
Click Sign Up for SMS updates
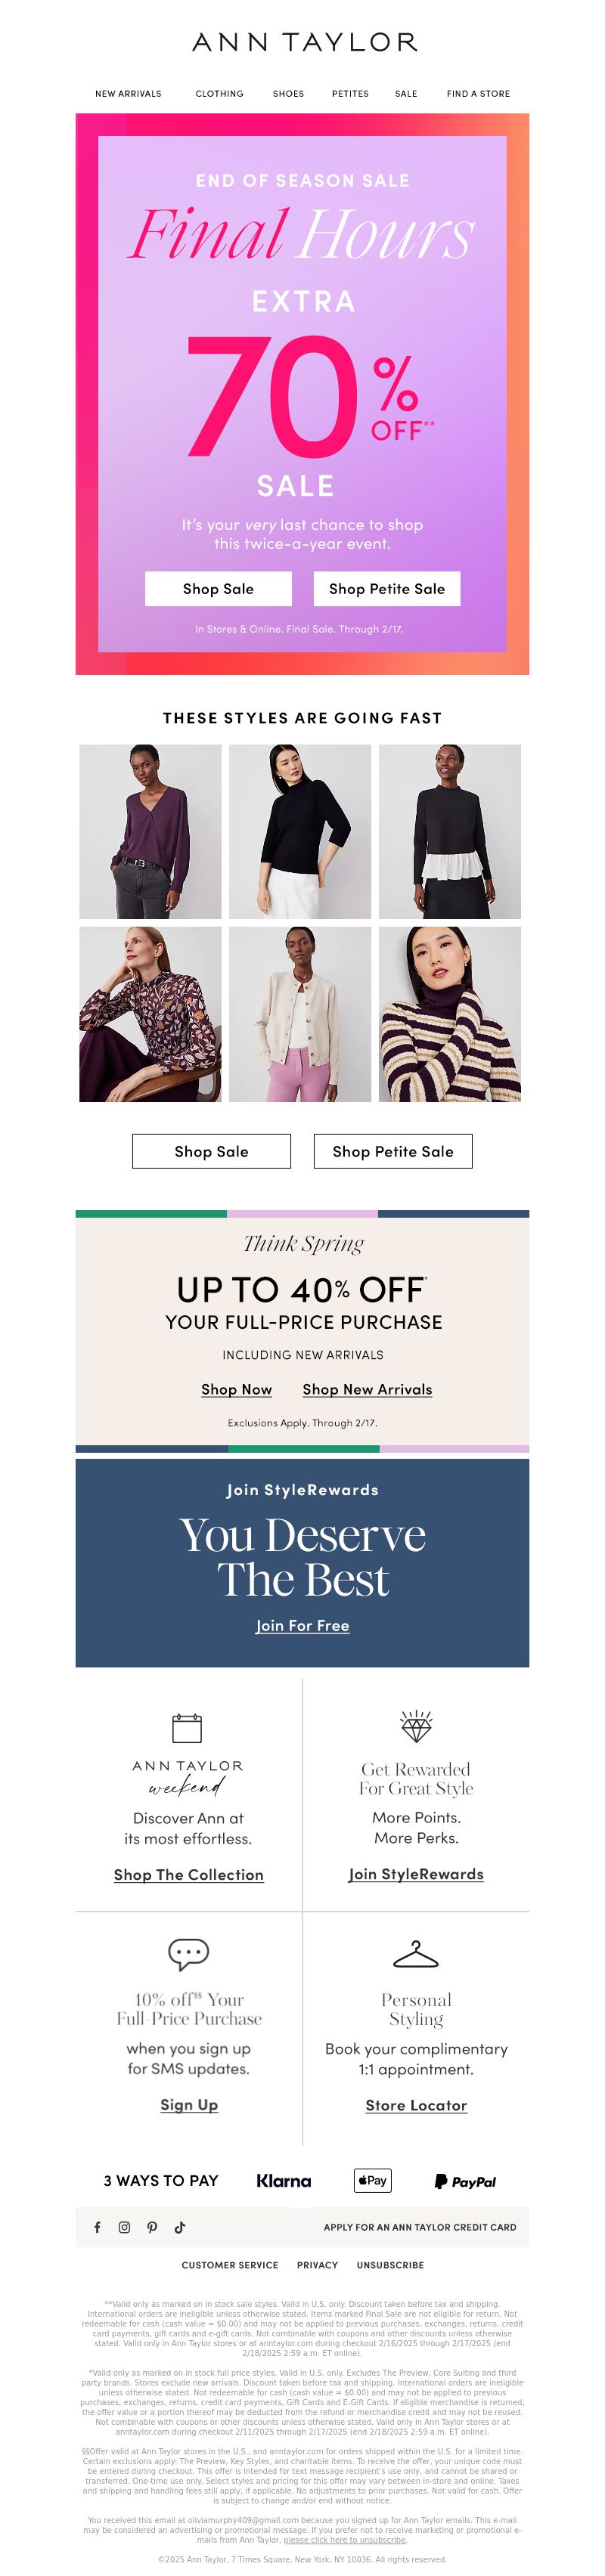click(189, 2105)
